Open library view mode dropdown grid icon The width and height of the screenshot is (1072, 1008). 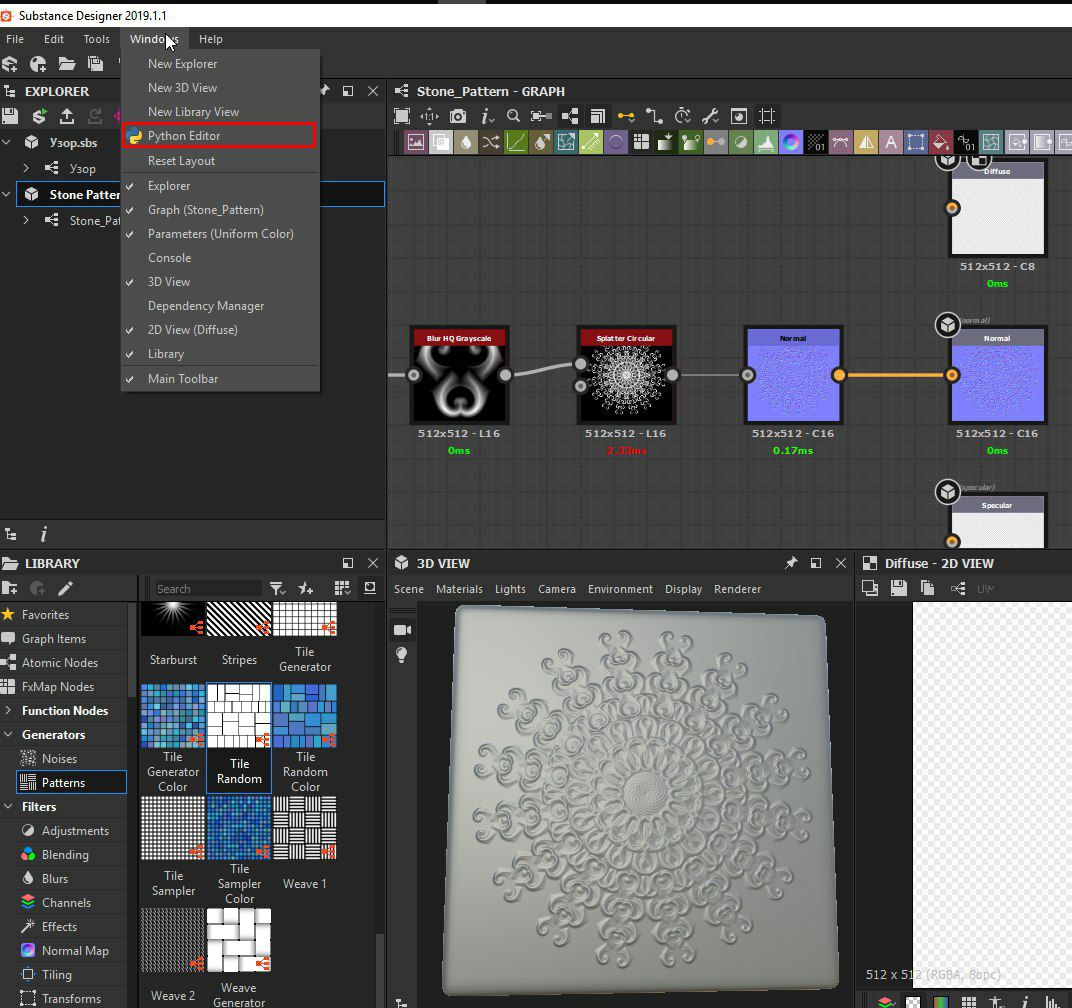[x=343, y=588]
